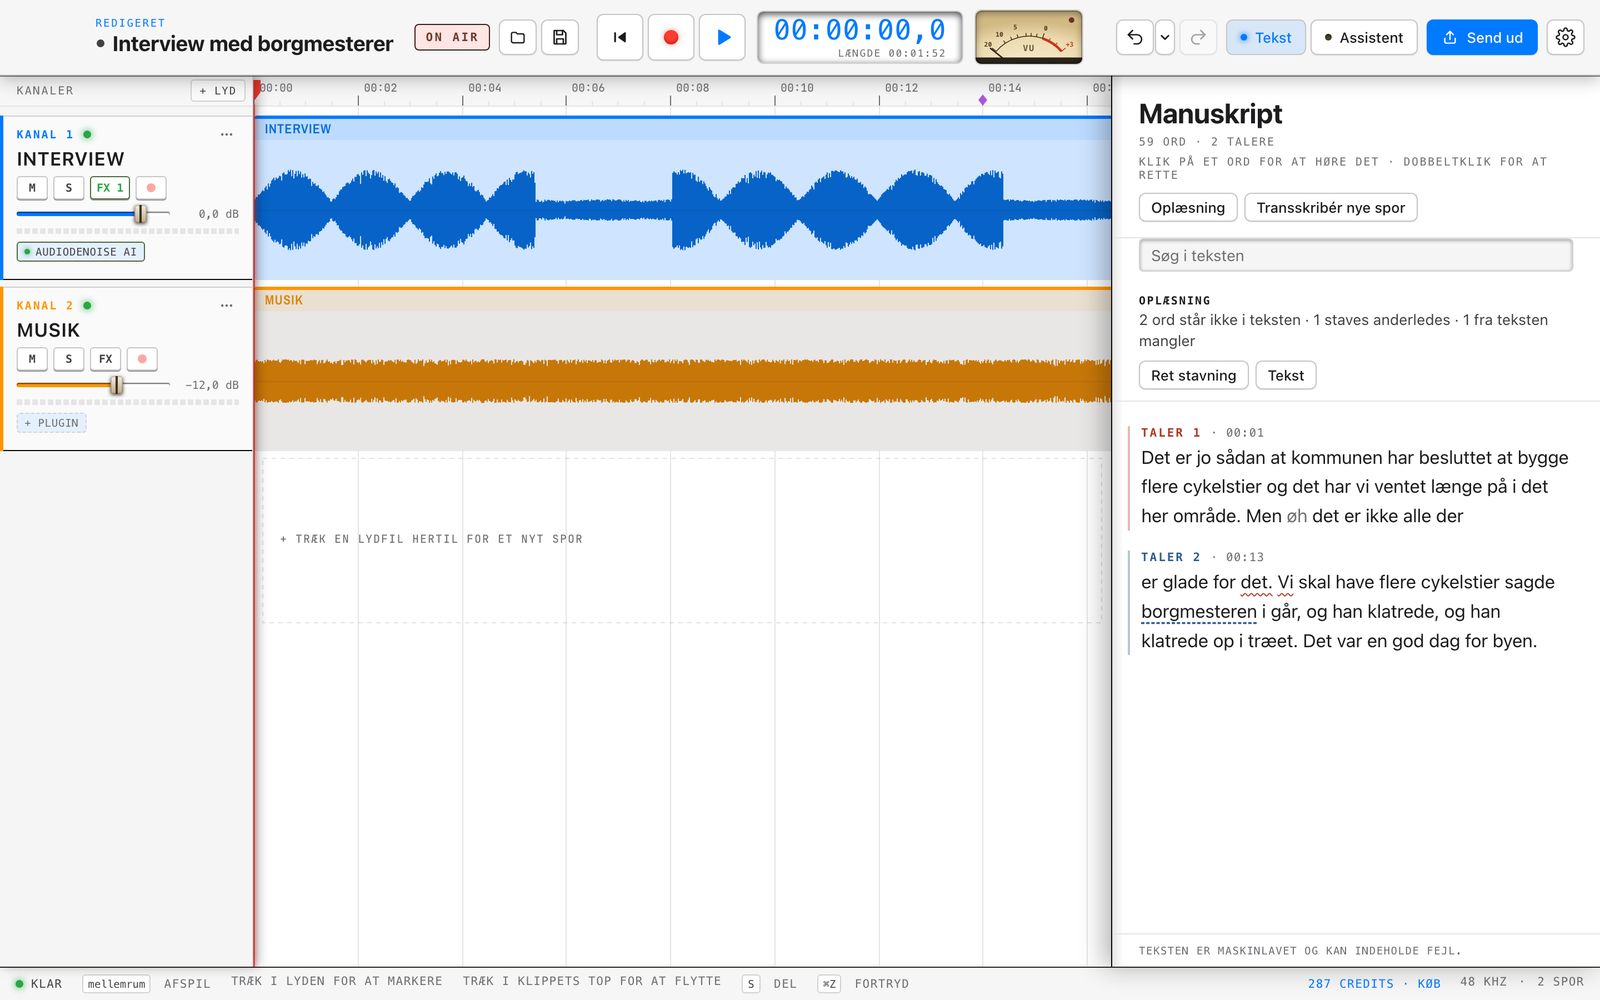Click Oplæsning button in Manuskript
This screenshot has width=1600, height=1000.
[x=1188, y=208]
